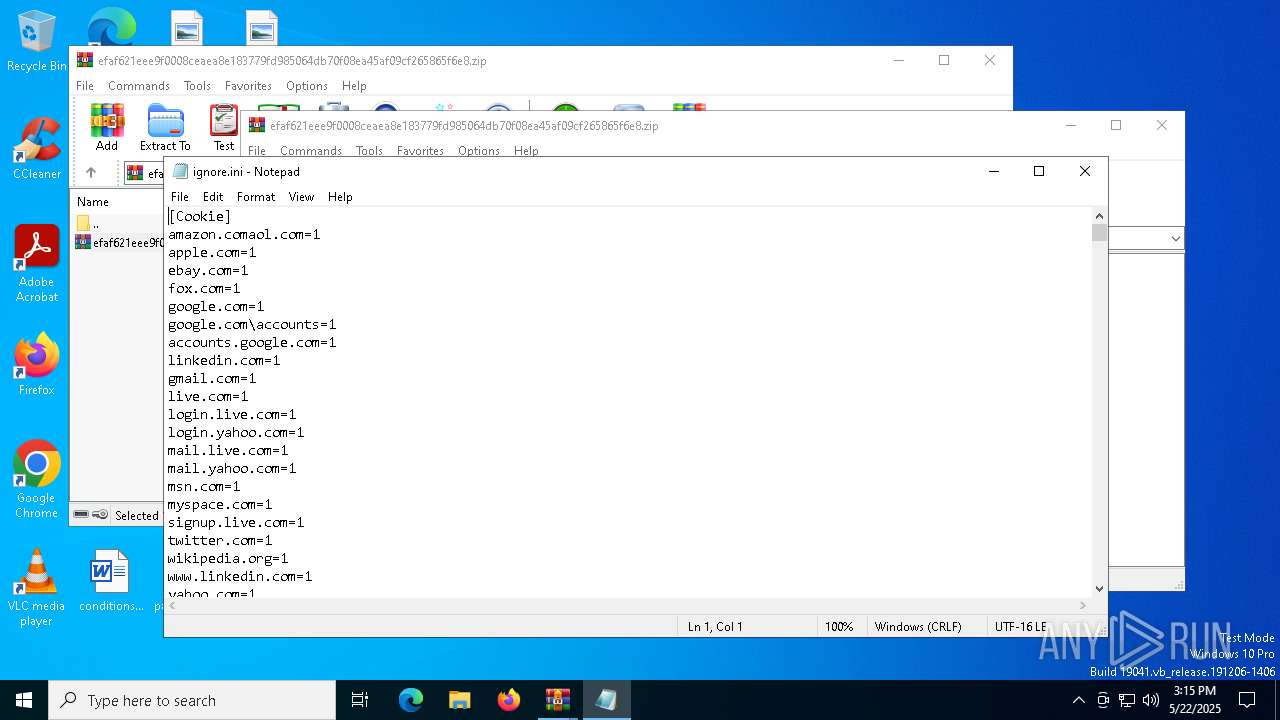The width and height of the screenshot is (1280, 720).
Task: Click the line 'apple.com=1'
Action: click(x=212, y=252)
